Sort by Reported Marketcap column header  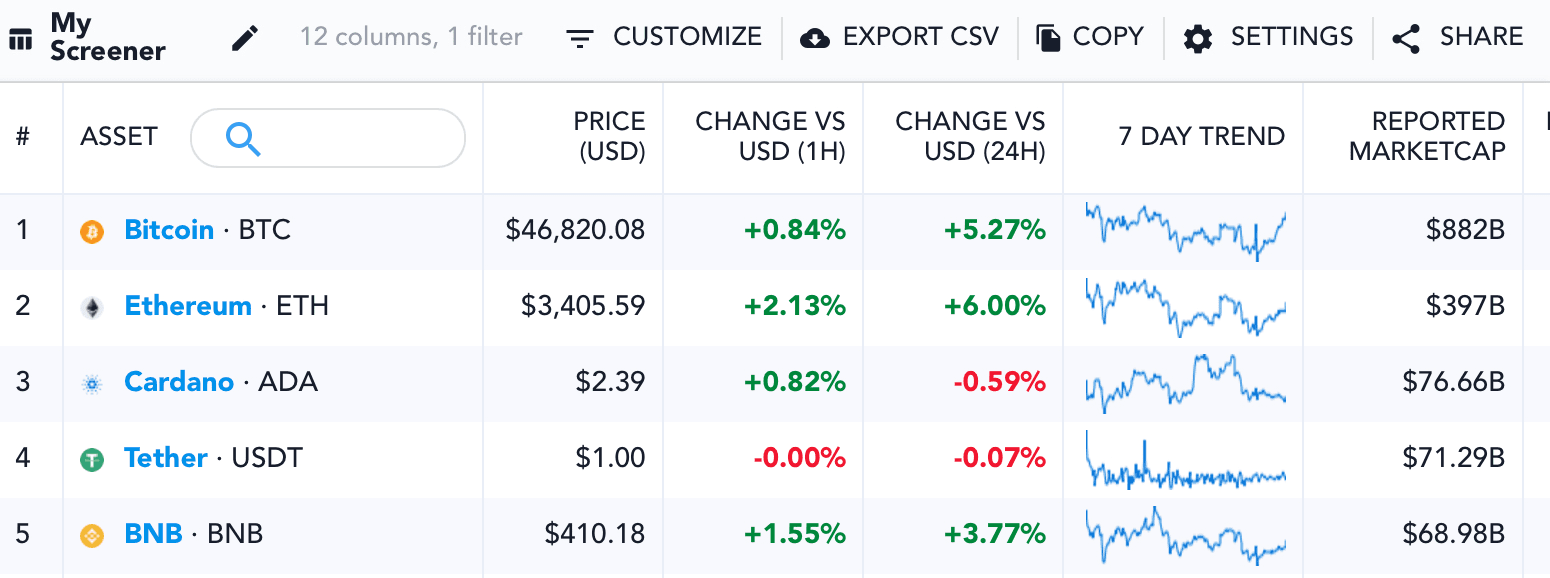[x=1426, y=137]
